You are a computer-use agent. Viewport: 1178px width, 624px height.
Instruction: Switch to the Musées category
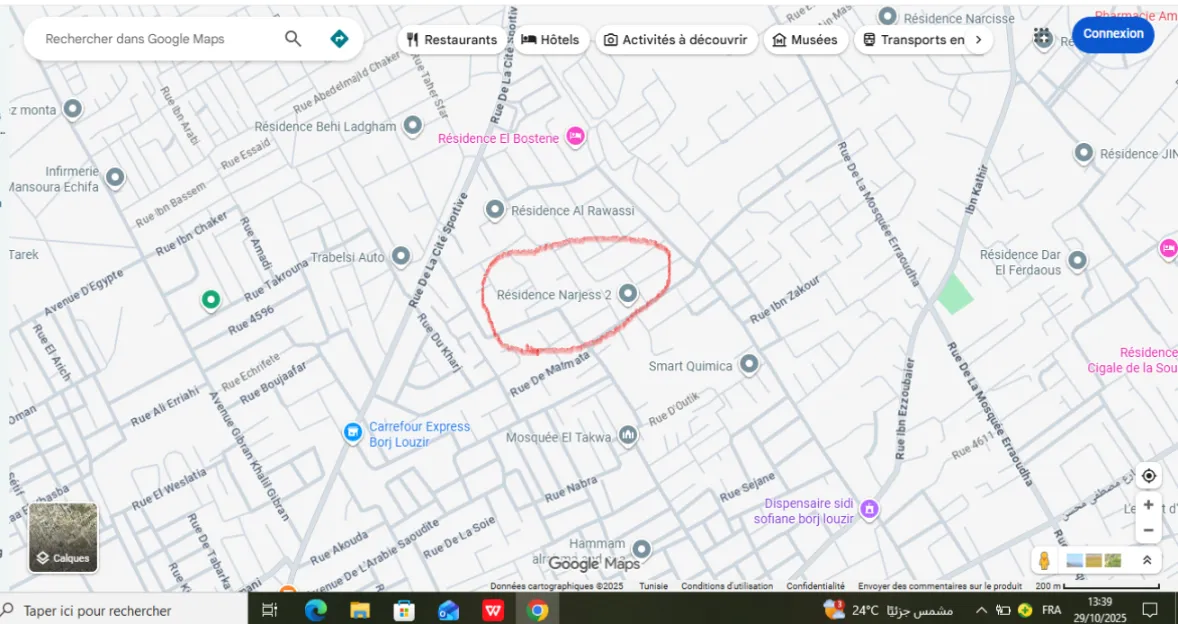click(806, 39)
